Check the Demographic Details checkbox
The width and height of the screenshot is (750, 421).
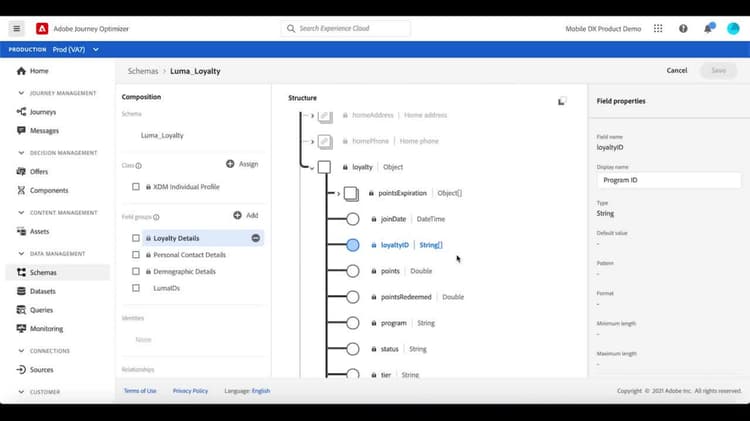click(136, 272)
